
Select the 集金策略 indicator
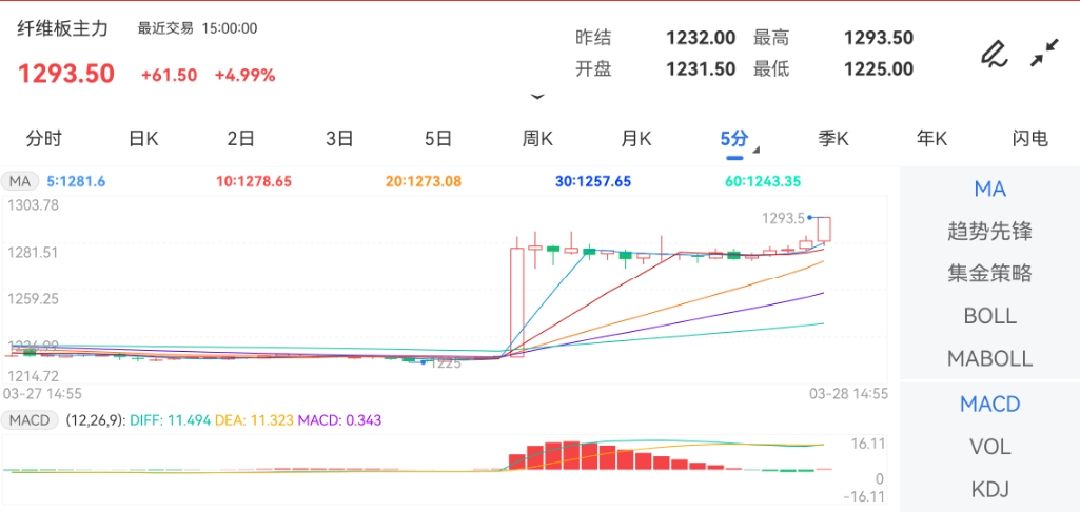[989, 273]
